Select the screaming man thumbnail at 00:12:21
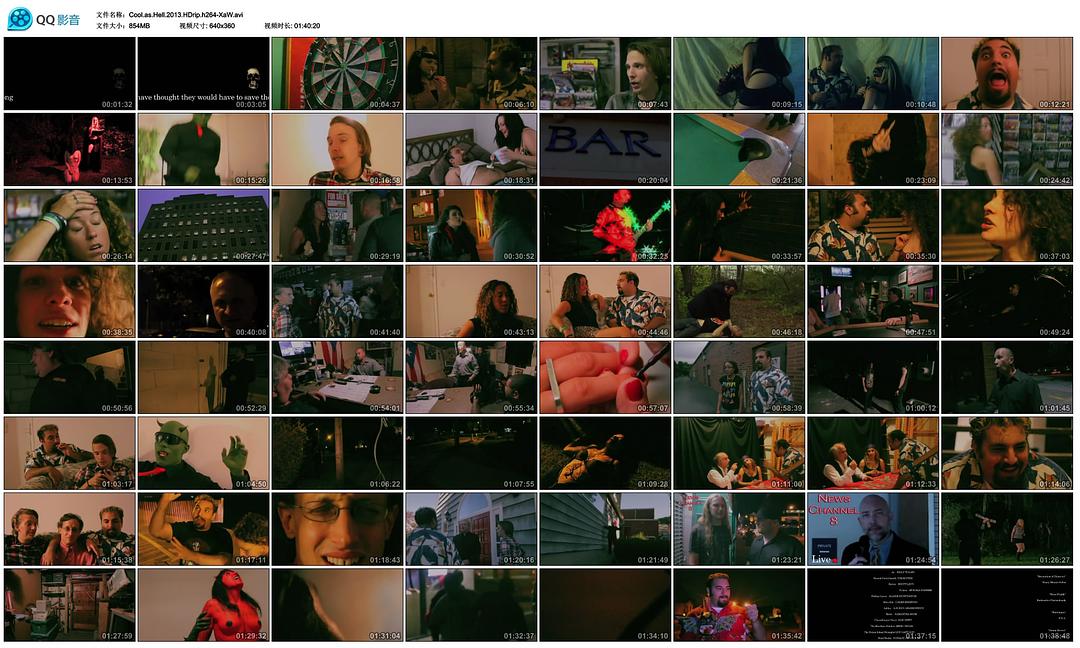The height and width of the screenshot is (648, 1080). [1006, 73]
